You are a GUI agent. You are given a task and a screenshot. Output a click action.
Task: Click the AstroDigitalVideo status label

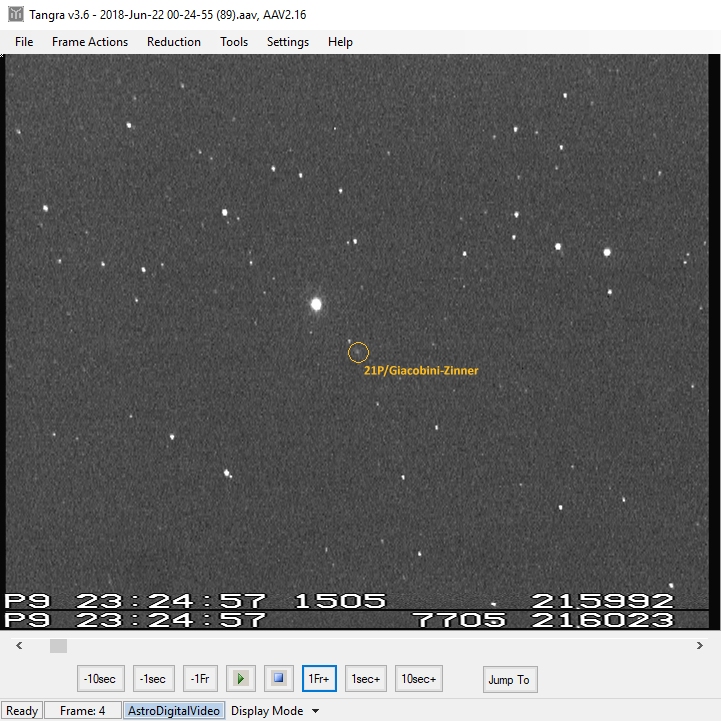[174, 711]
